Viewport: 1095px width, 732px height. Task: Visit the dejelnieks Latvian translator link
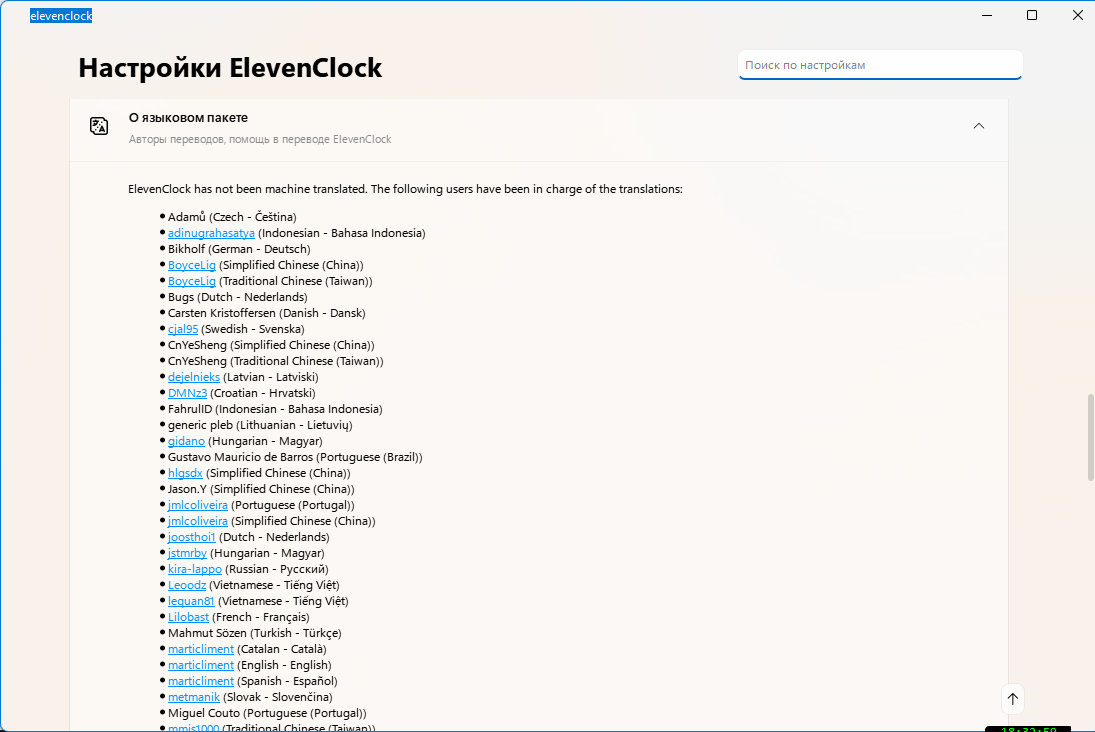193,377
